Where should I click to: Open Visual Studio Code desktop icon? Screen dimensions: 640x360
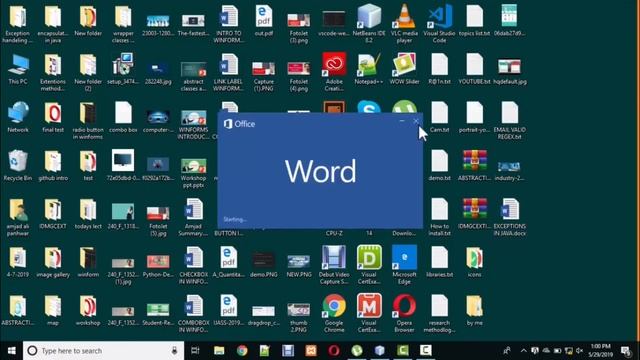pyautogui.click(x=439, y=23)
